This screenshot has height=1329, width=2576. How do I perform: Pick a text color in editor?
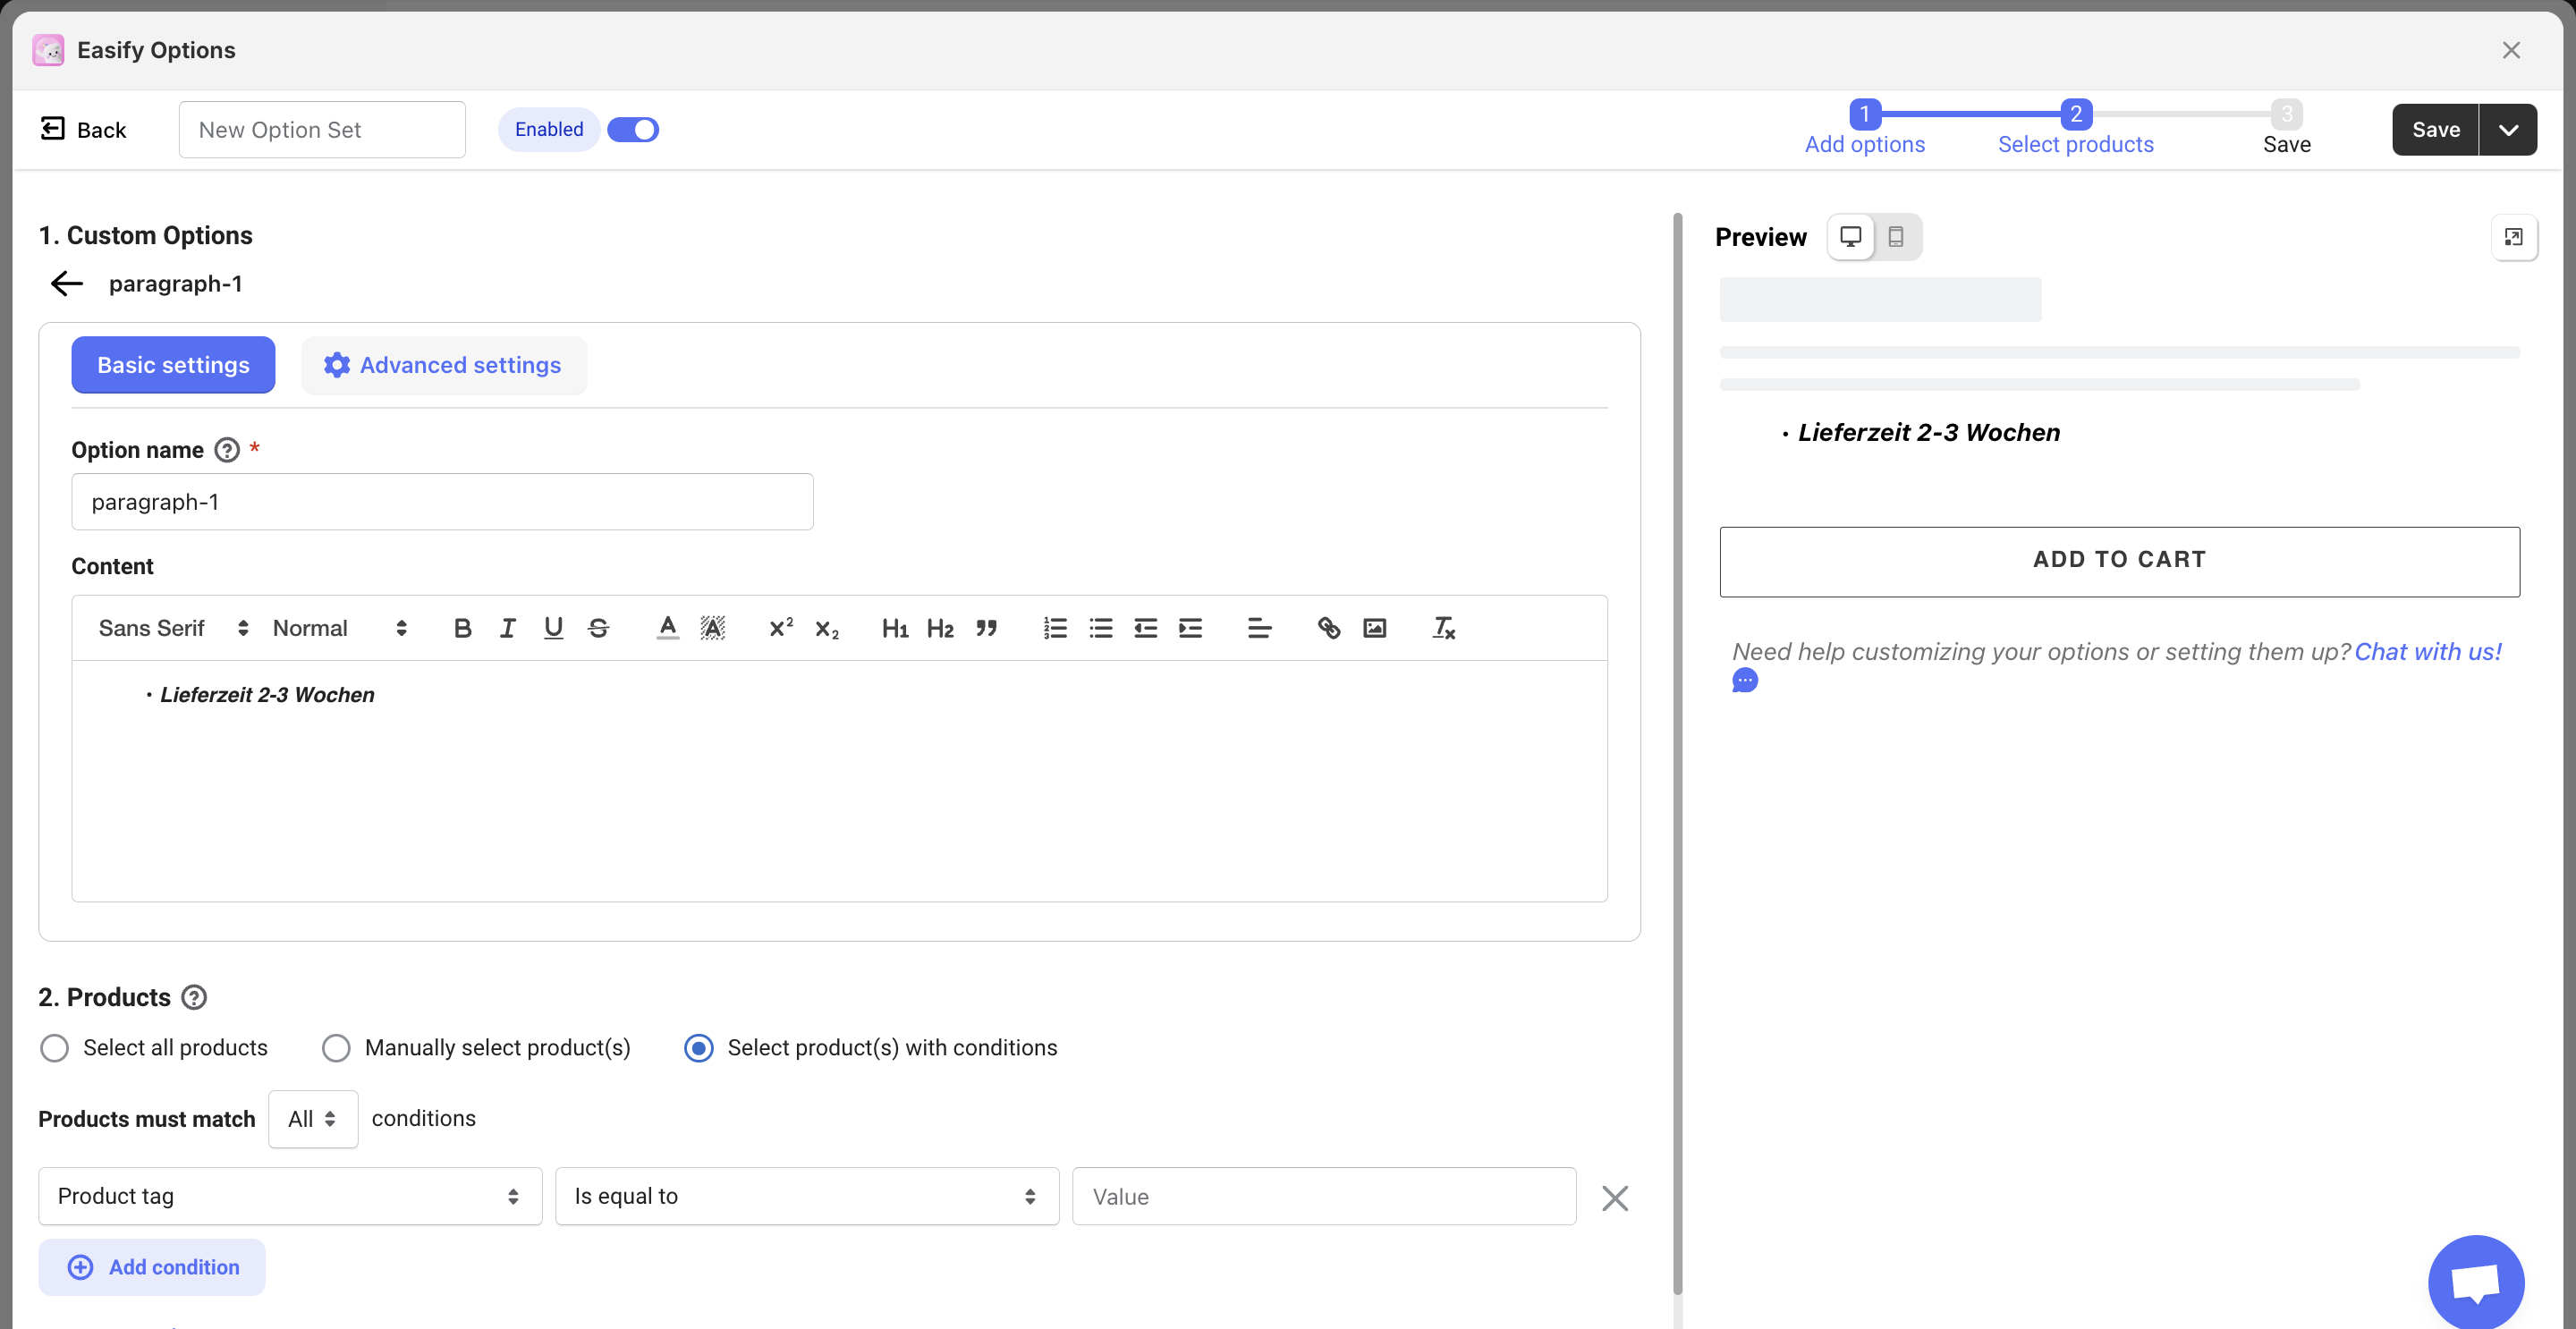[x=667, y=628]
